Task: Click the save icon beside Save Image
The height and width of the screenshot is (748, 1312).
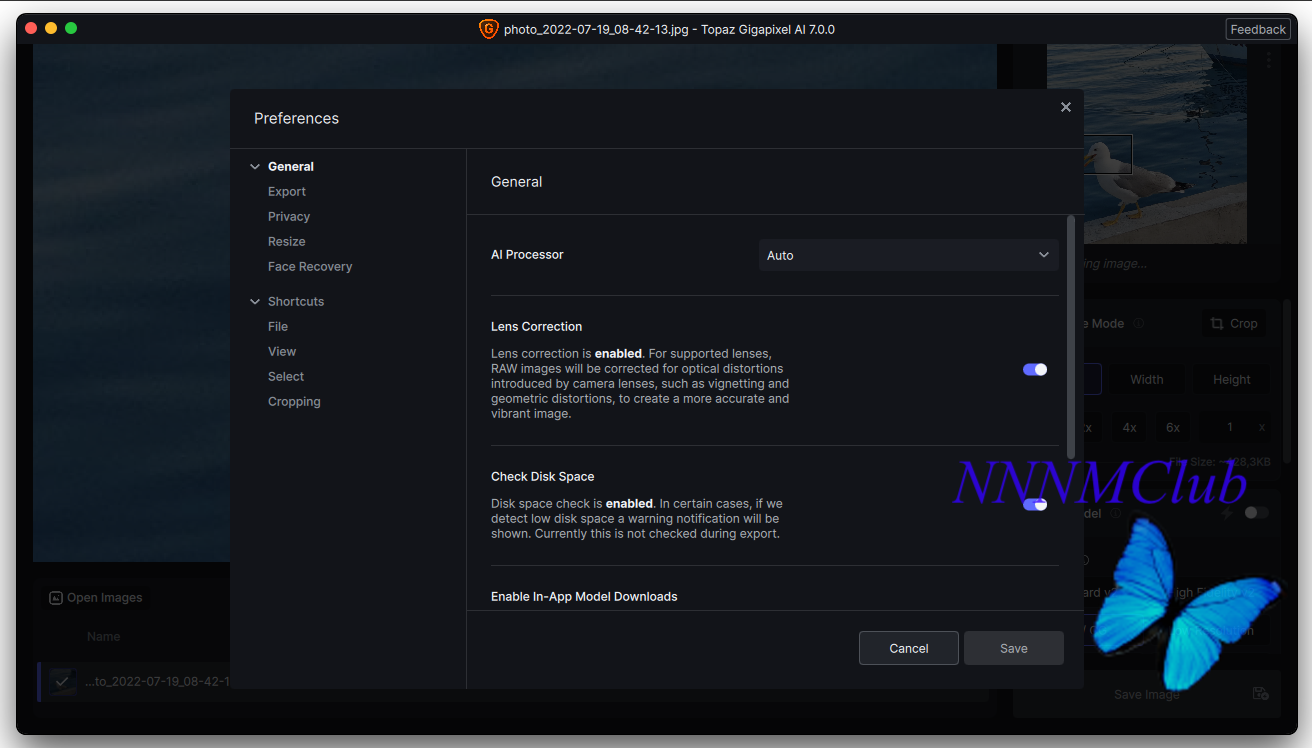Action: coord(1260,693)
